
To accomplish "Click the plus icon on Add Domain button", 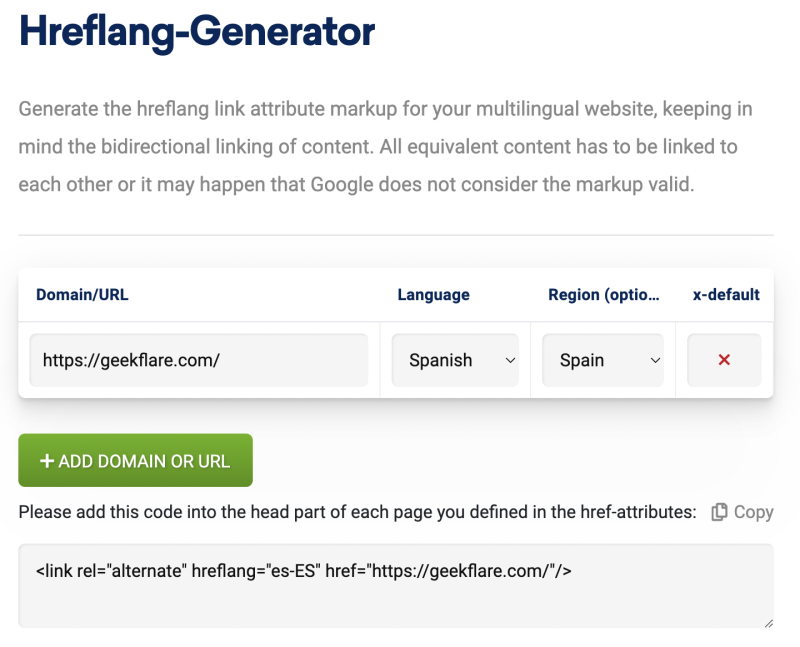I will click(46, 461).
